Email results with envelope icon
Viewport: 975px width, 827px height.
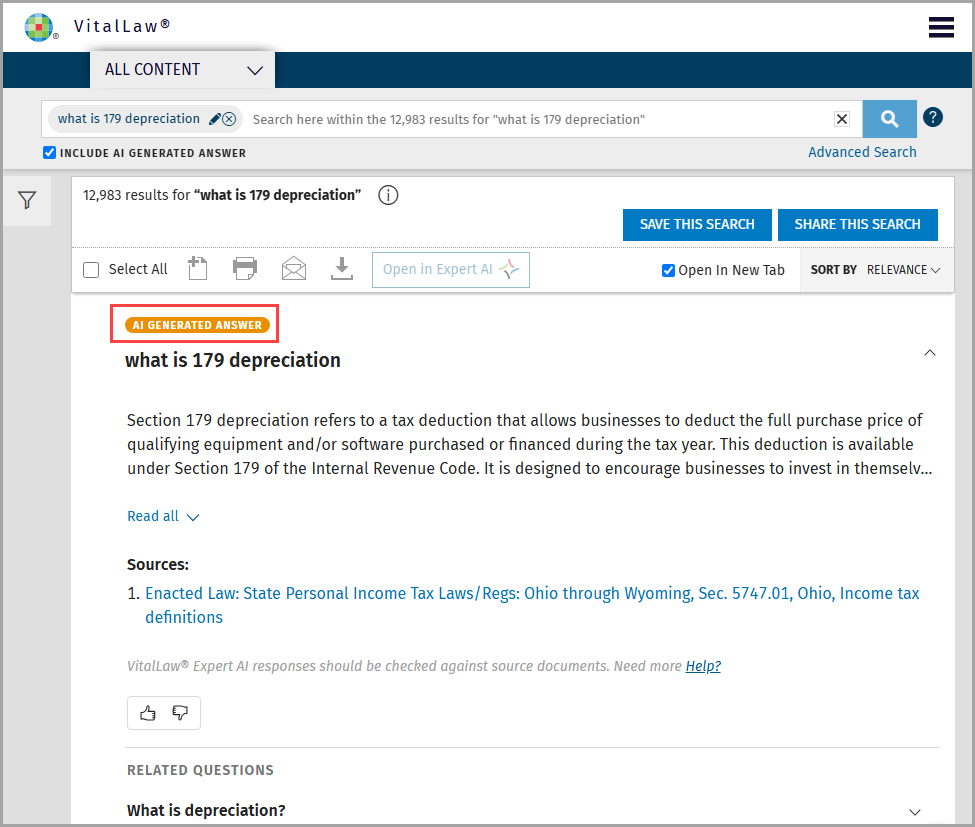pos(293,269)
